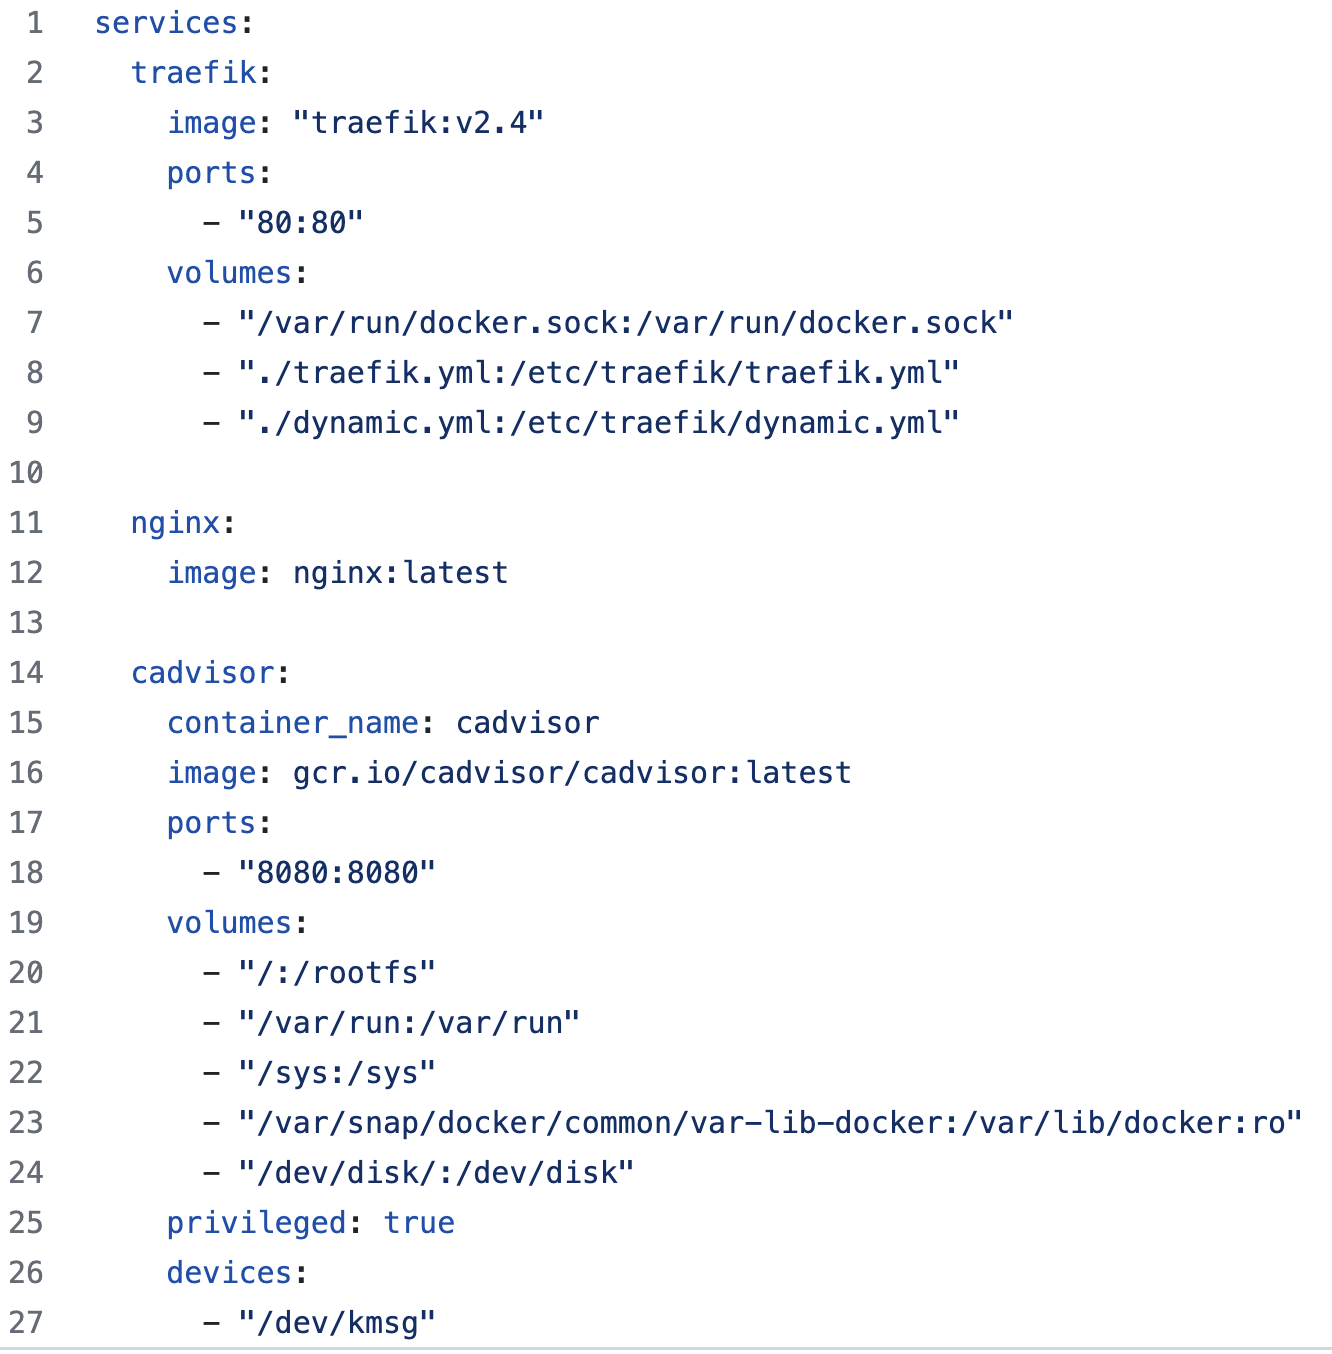The image size is (1332, 1354).
Task: Click the var-lib-docker read-only volume string
Action: tap(770, 1123)
